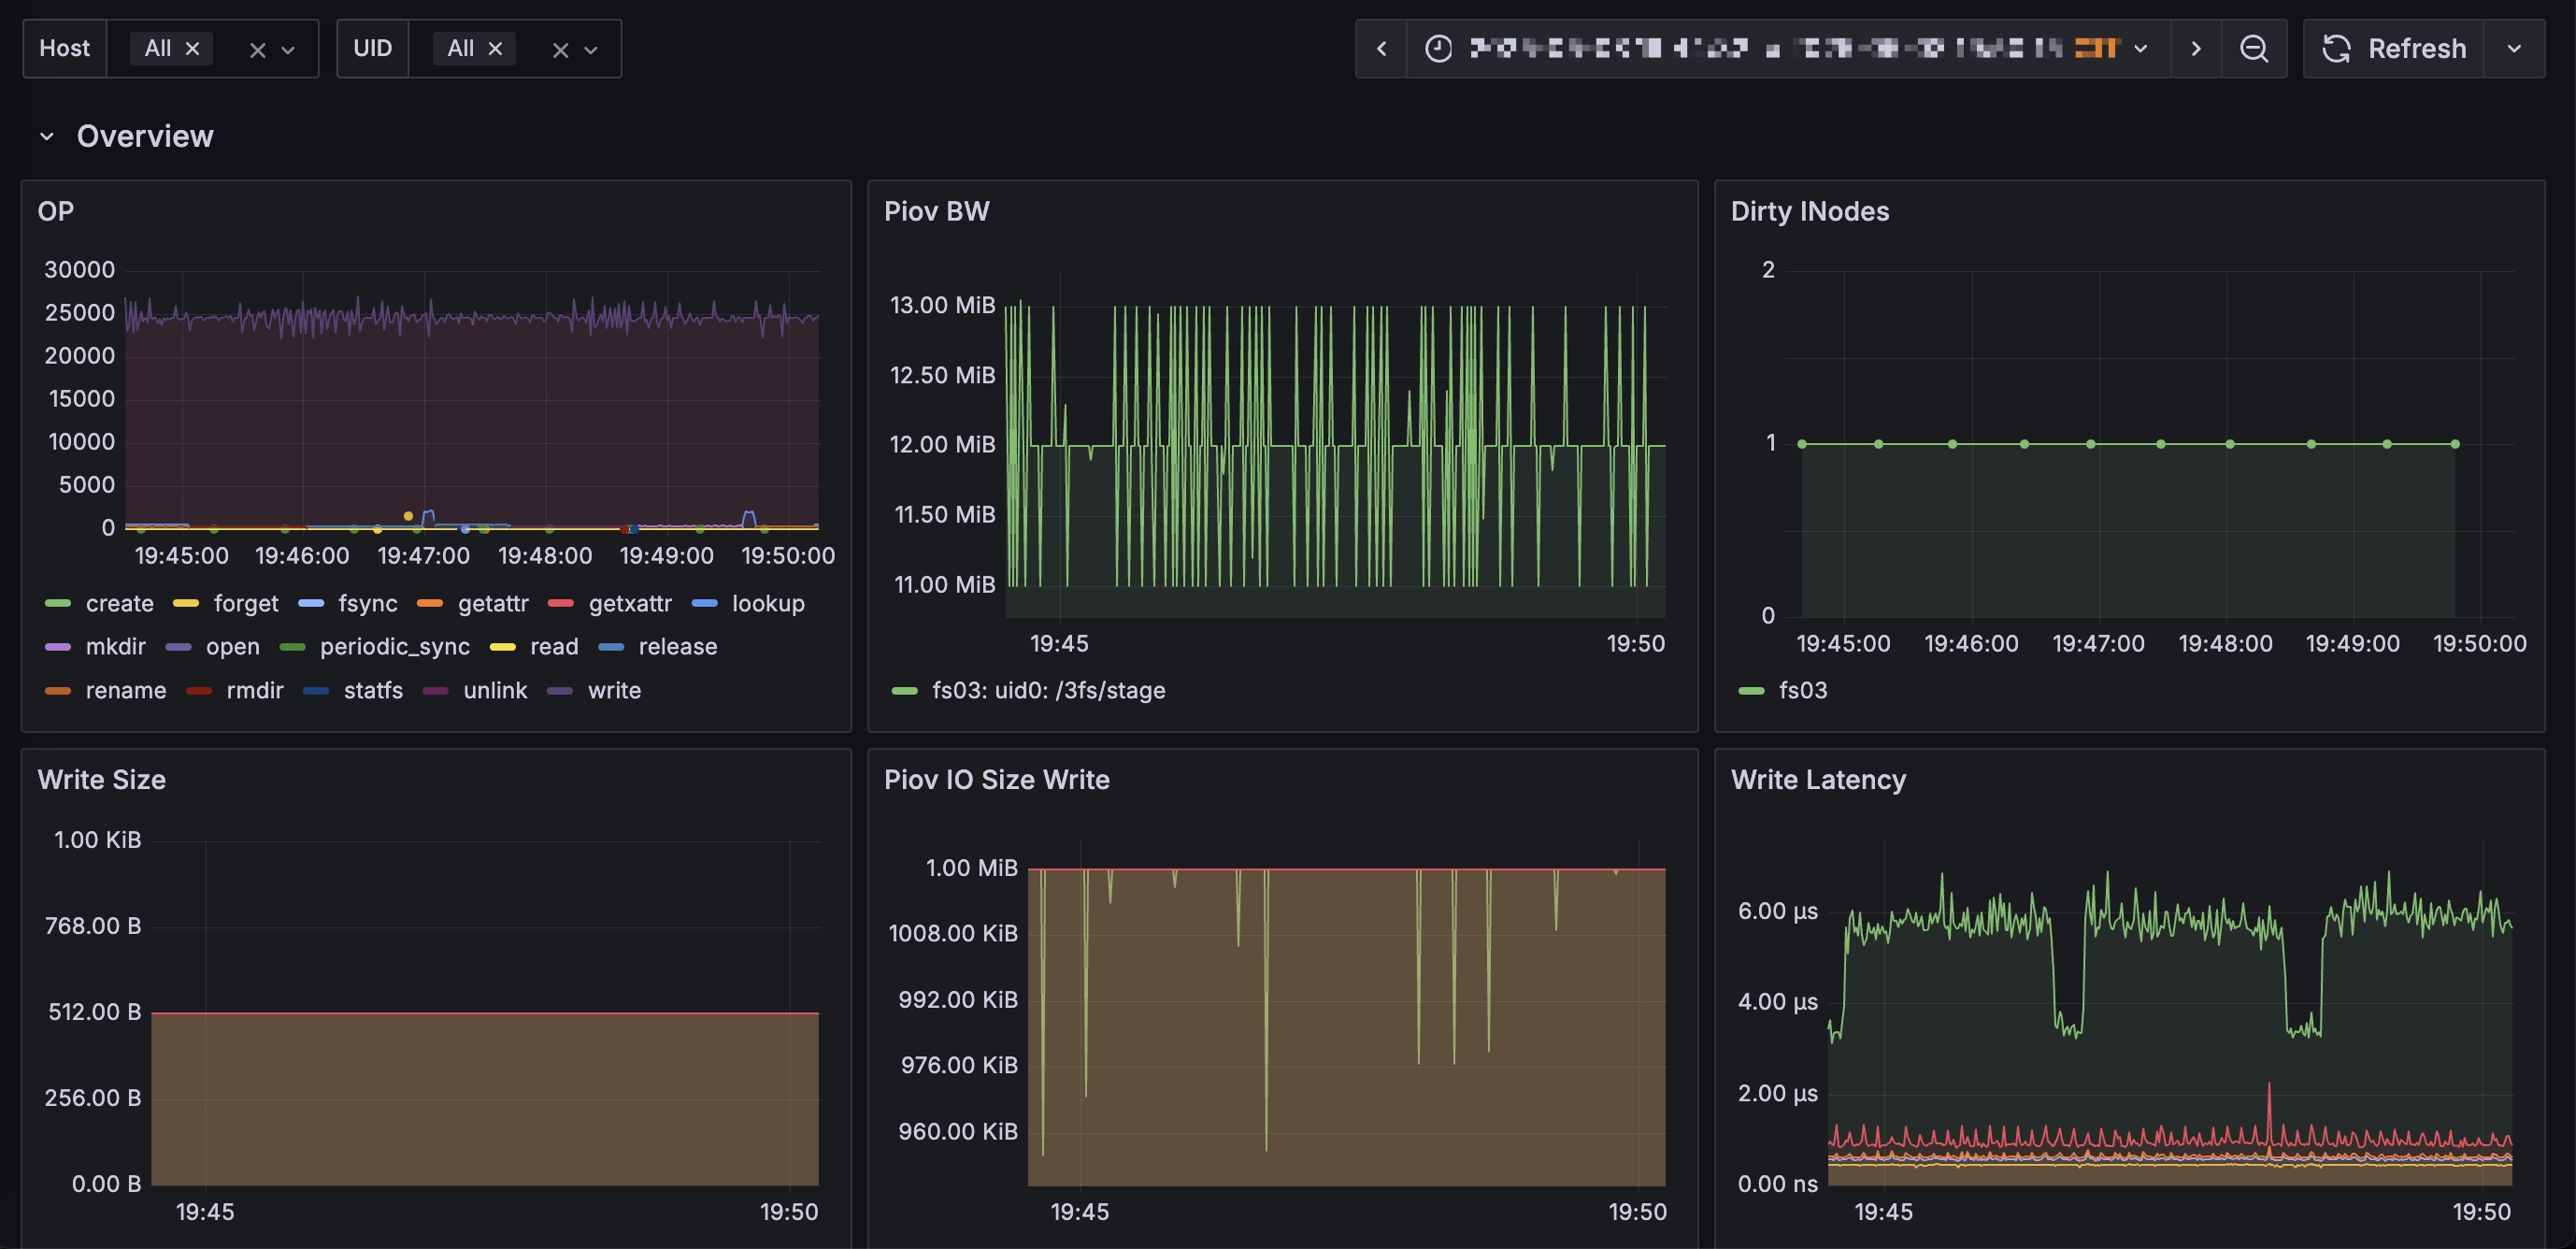The image size is (2576, 1249).
Task: Open the UID variable dropdown
Action: pos(591,49)
